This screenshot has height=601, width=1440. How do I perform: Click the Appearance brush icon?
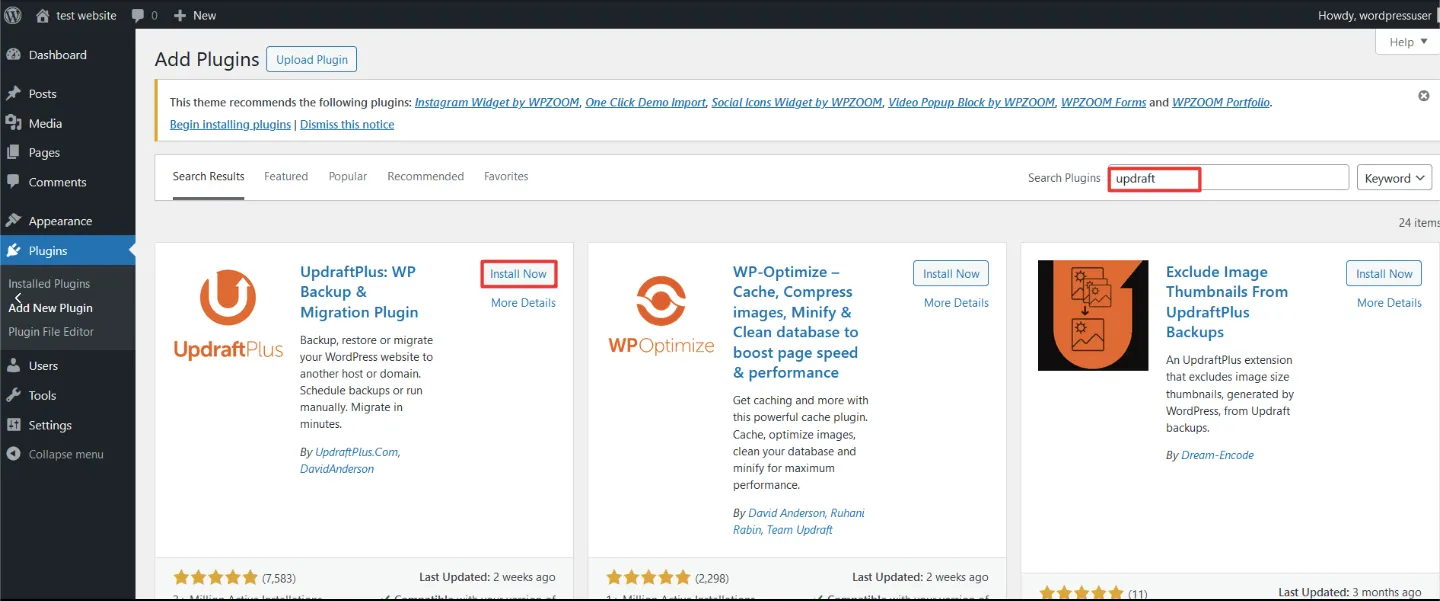(x=13, y=221)
